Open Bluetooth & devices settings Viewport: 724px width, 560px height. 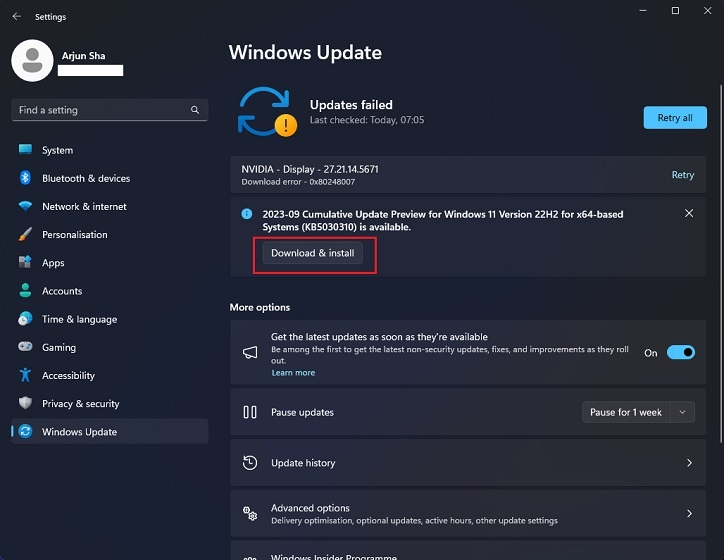tap(110, 178)
